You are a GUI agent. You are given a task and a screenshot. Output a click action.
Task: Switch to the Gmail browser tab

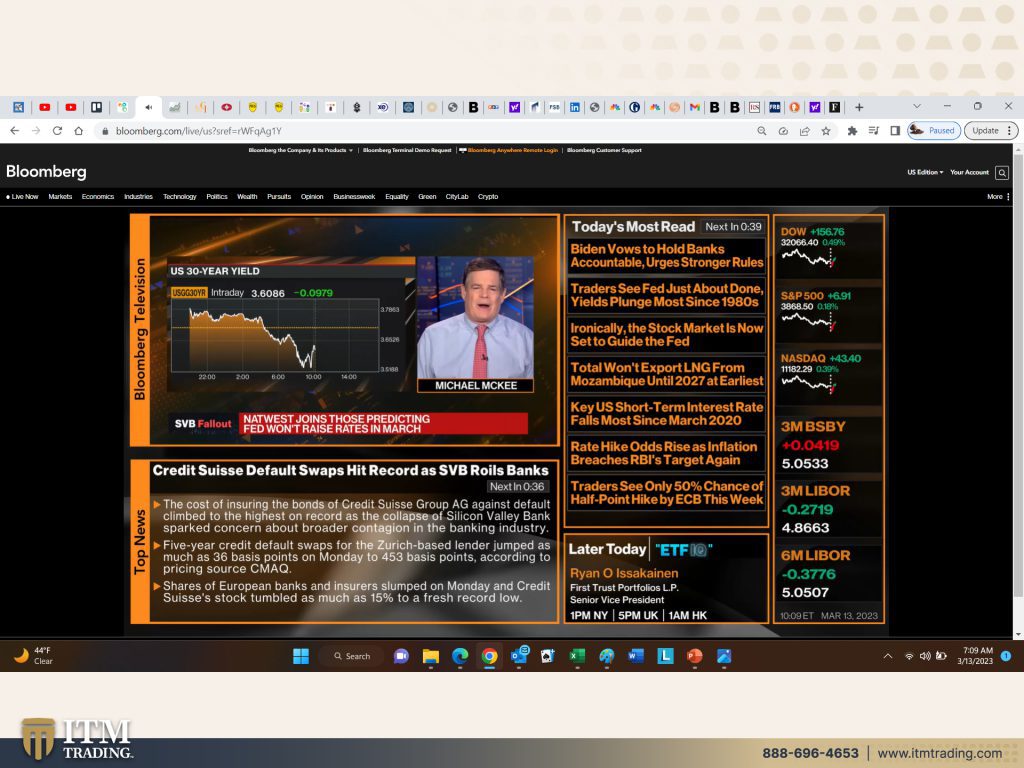click(695, 107)
